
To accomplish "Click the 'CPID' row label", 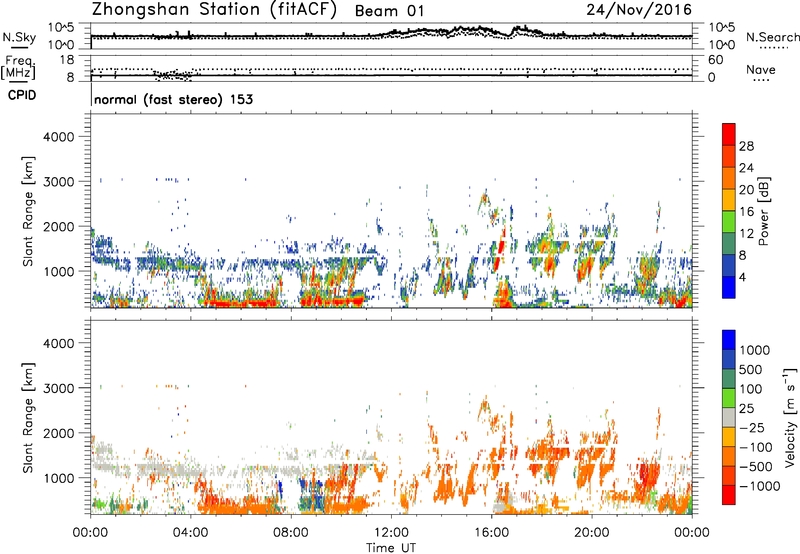I will click(22, 95).
